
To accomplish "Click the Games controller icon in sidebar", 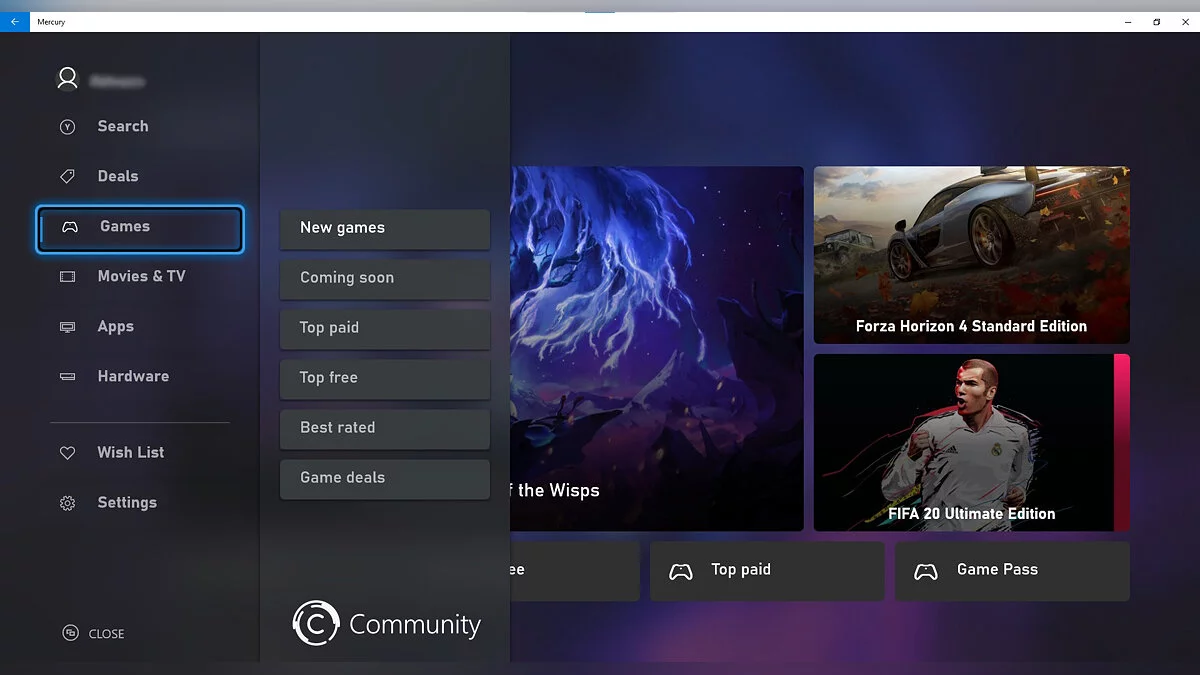I will click(x=70, y=227).
